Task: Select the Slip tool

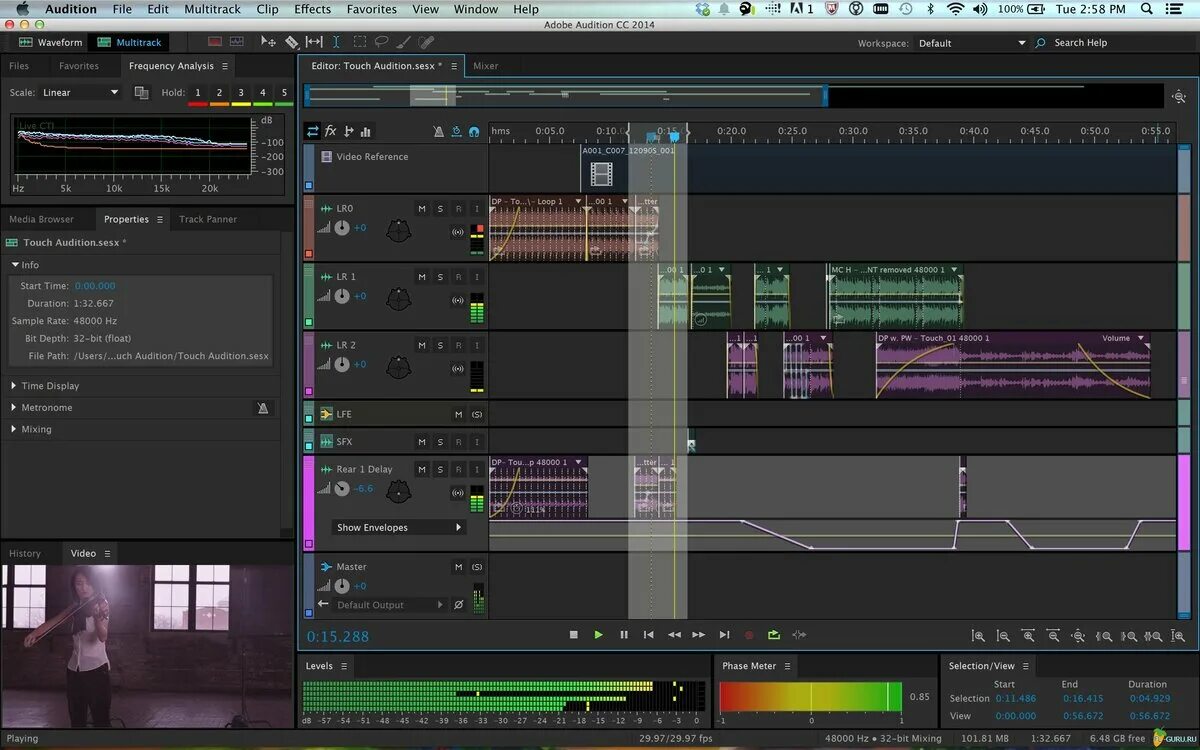Action: click(x=314, y=42)
